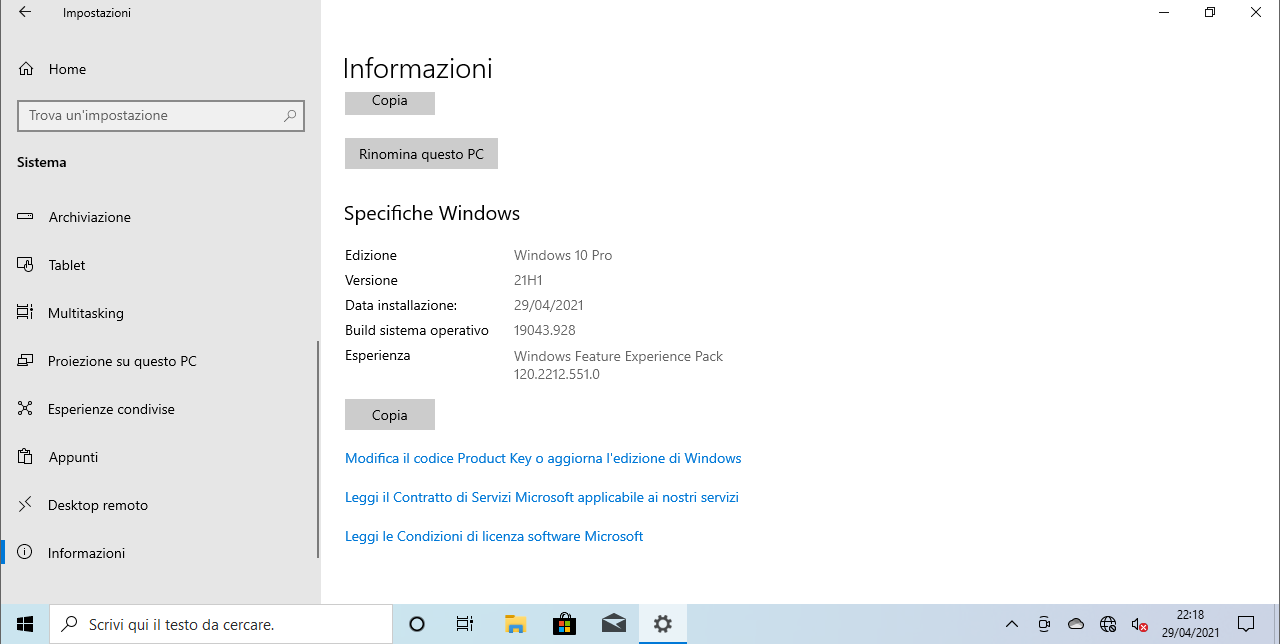Screen dimensions: 1280x644
Task: Open Cortana from the taskbar
Action: (x=417, y=624)
